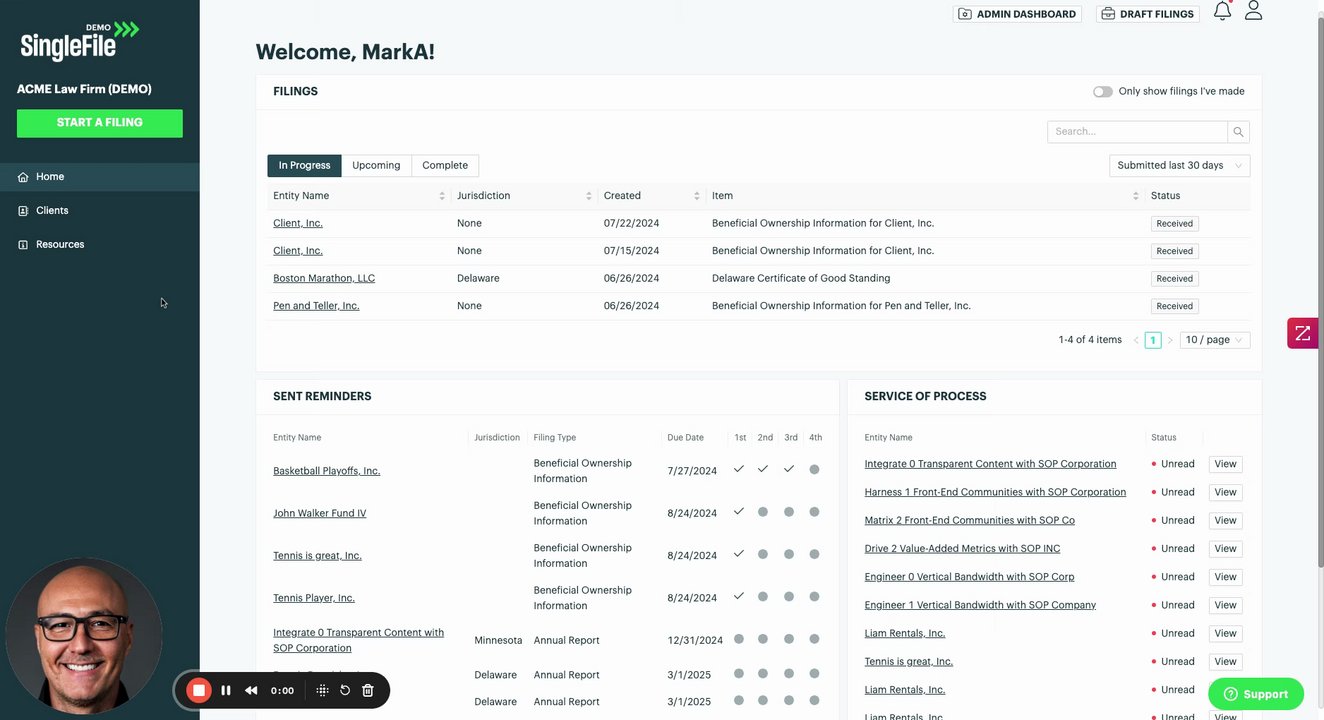This screenshot has height=720, width=1324.
Task: Click the search magnifier icon in Filings
Action: pyautogui.click(x=1238, y=132)
